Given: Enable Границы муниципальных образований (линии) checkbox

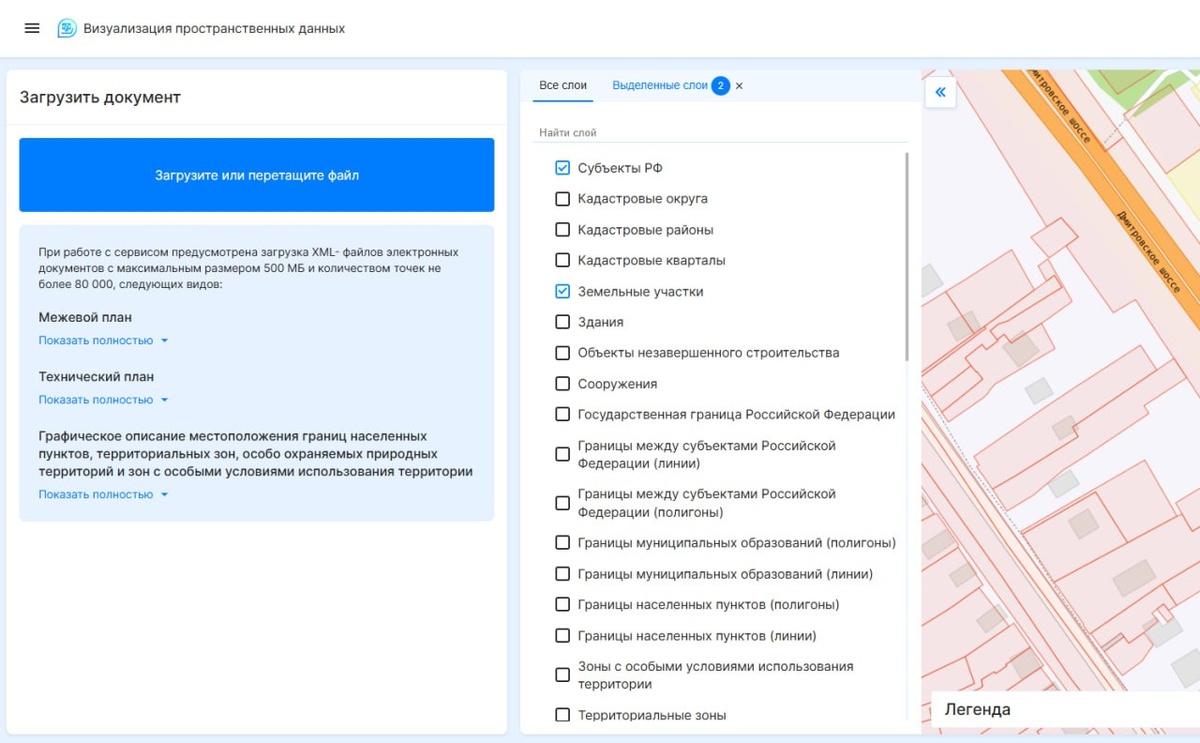Looking at the screenshot, I should click(562, 574).
